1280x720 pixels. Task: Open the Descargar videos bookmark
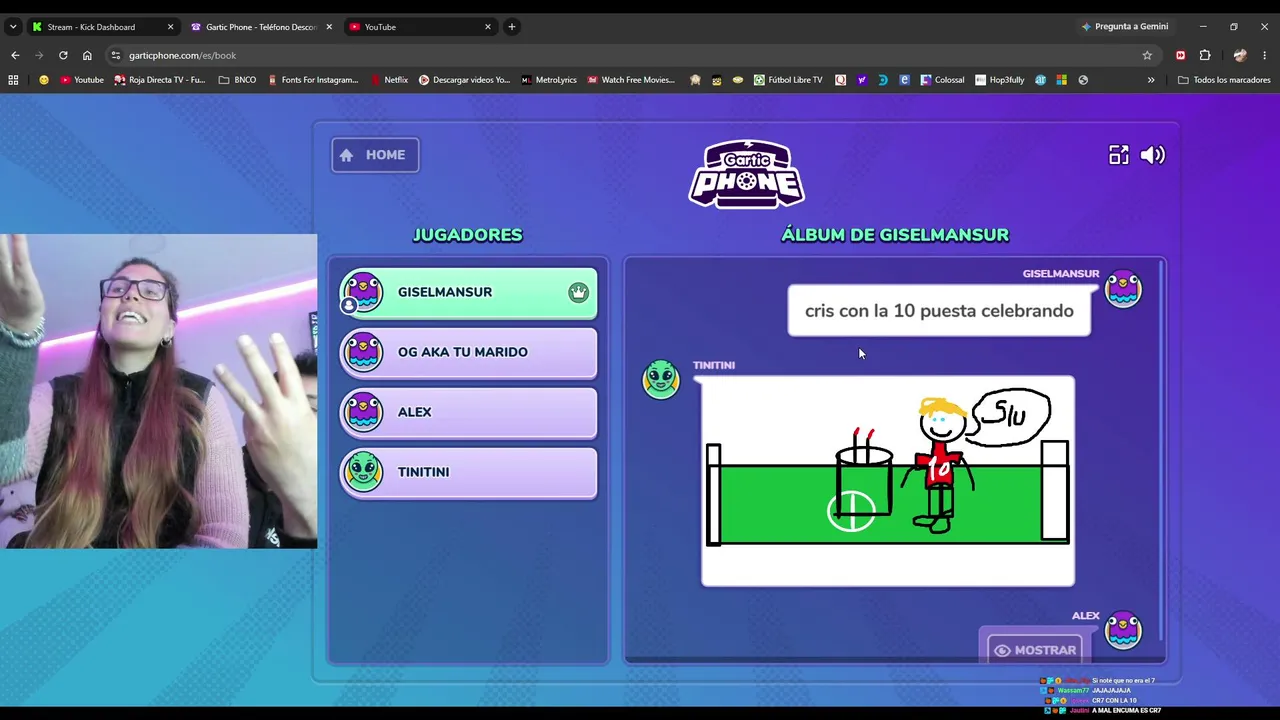point(464,80)
